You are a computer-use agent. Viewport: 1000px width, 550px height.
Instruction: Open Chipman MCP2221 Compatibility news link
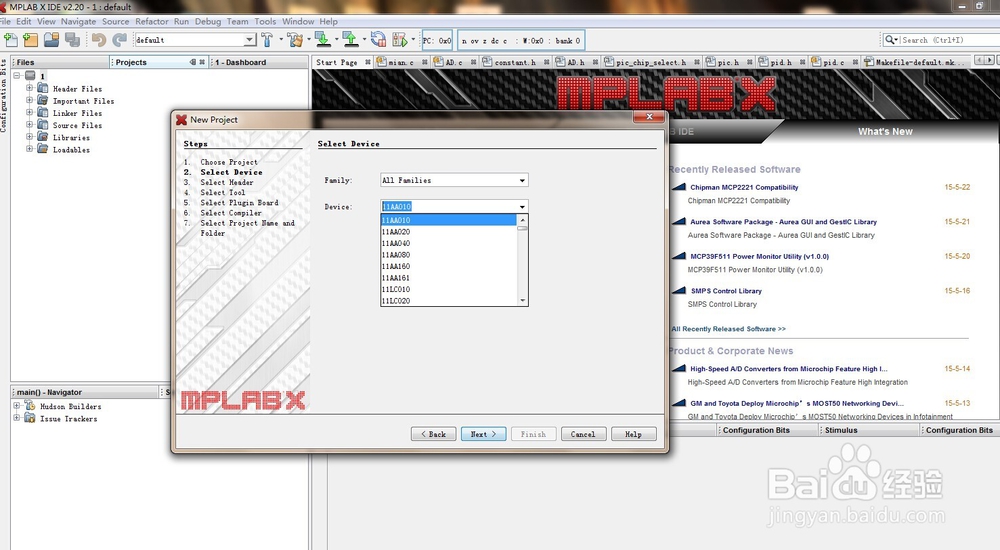[x=744, y=188]
